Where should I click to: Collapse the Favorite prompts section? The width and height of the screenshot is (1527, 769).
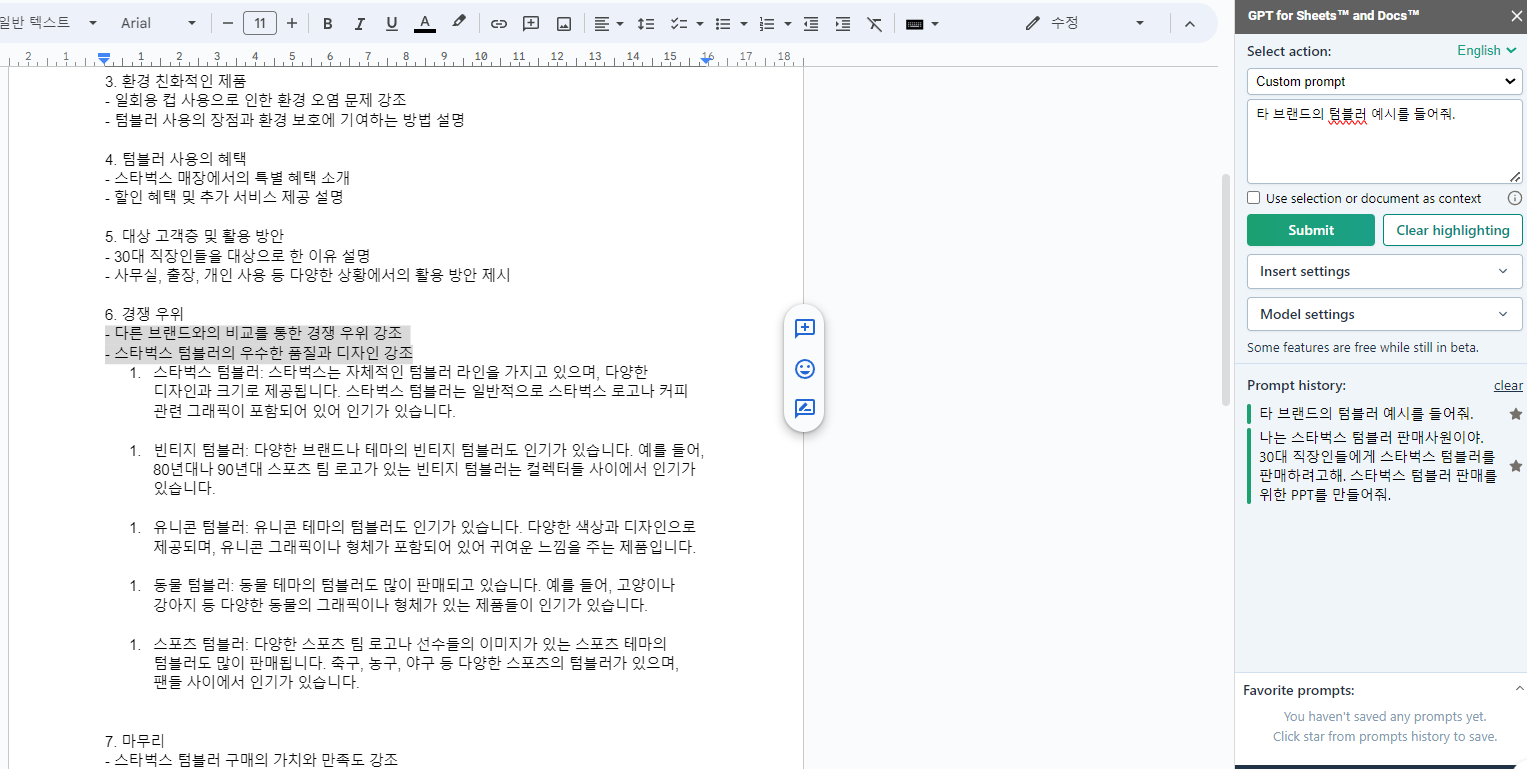[x=1519, y=689]
